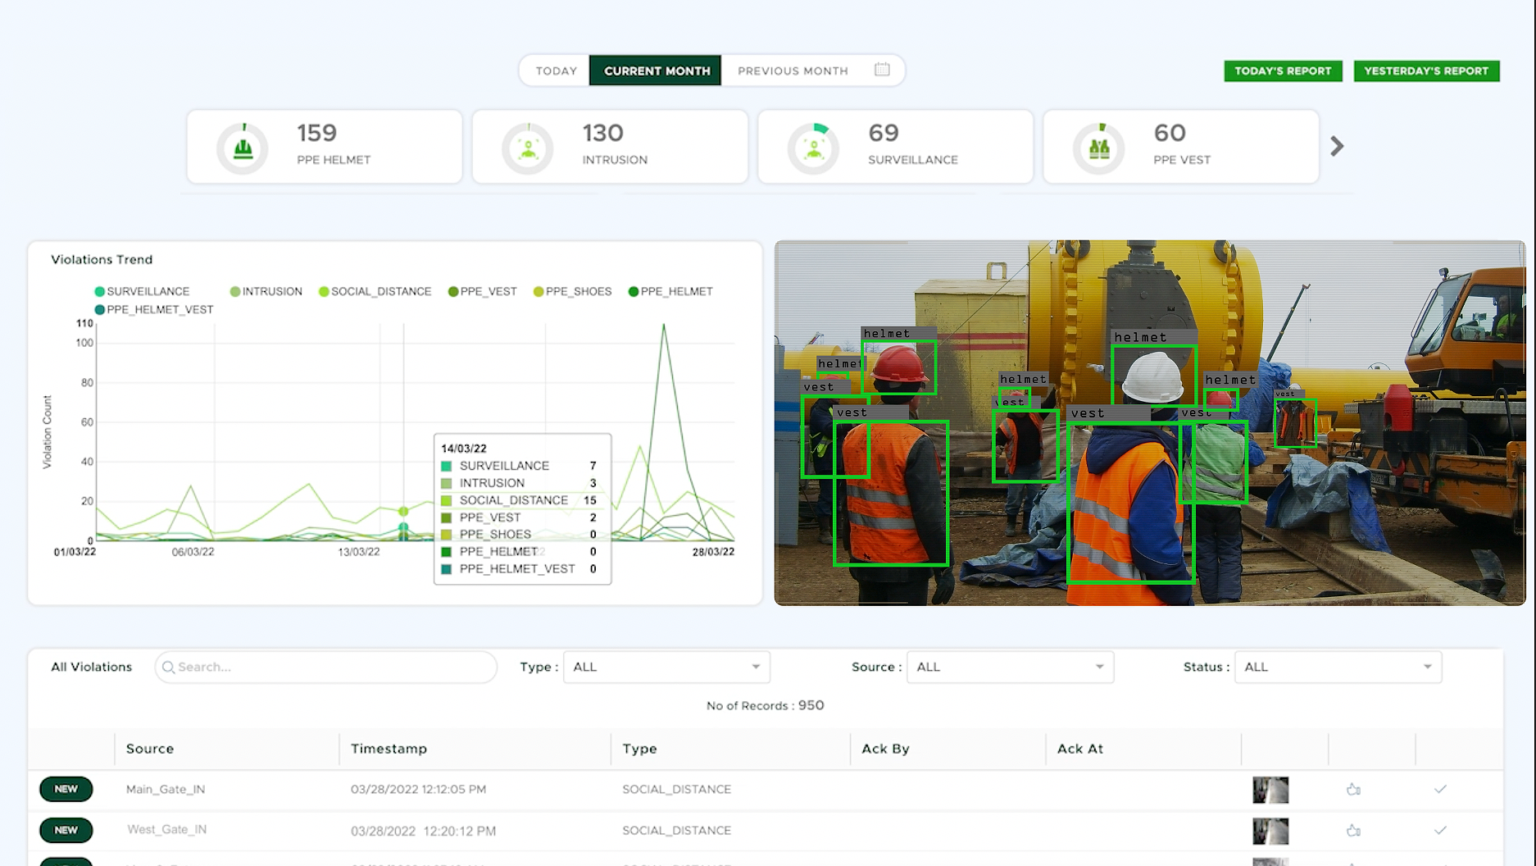Click the Main_Gate_IN violation snapshot thumbnail
The height and width of the screenshot is (866, 1536).
(1270, 789)
